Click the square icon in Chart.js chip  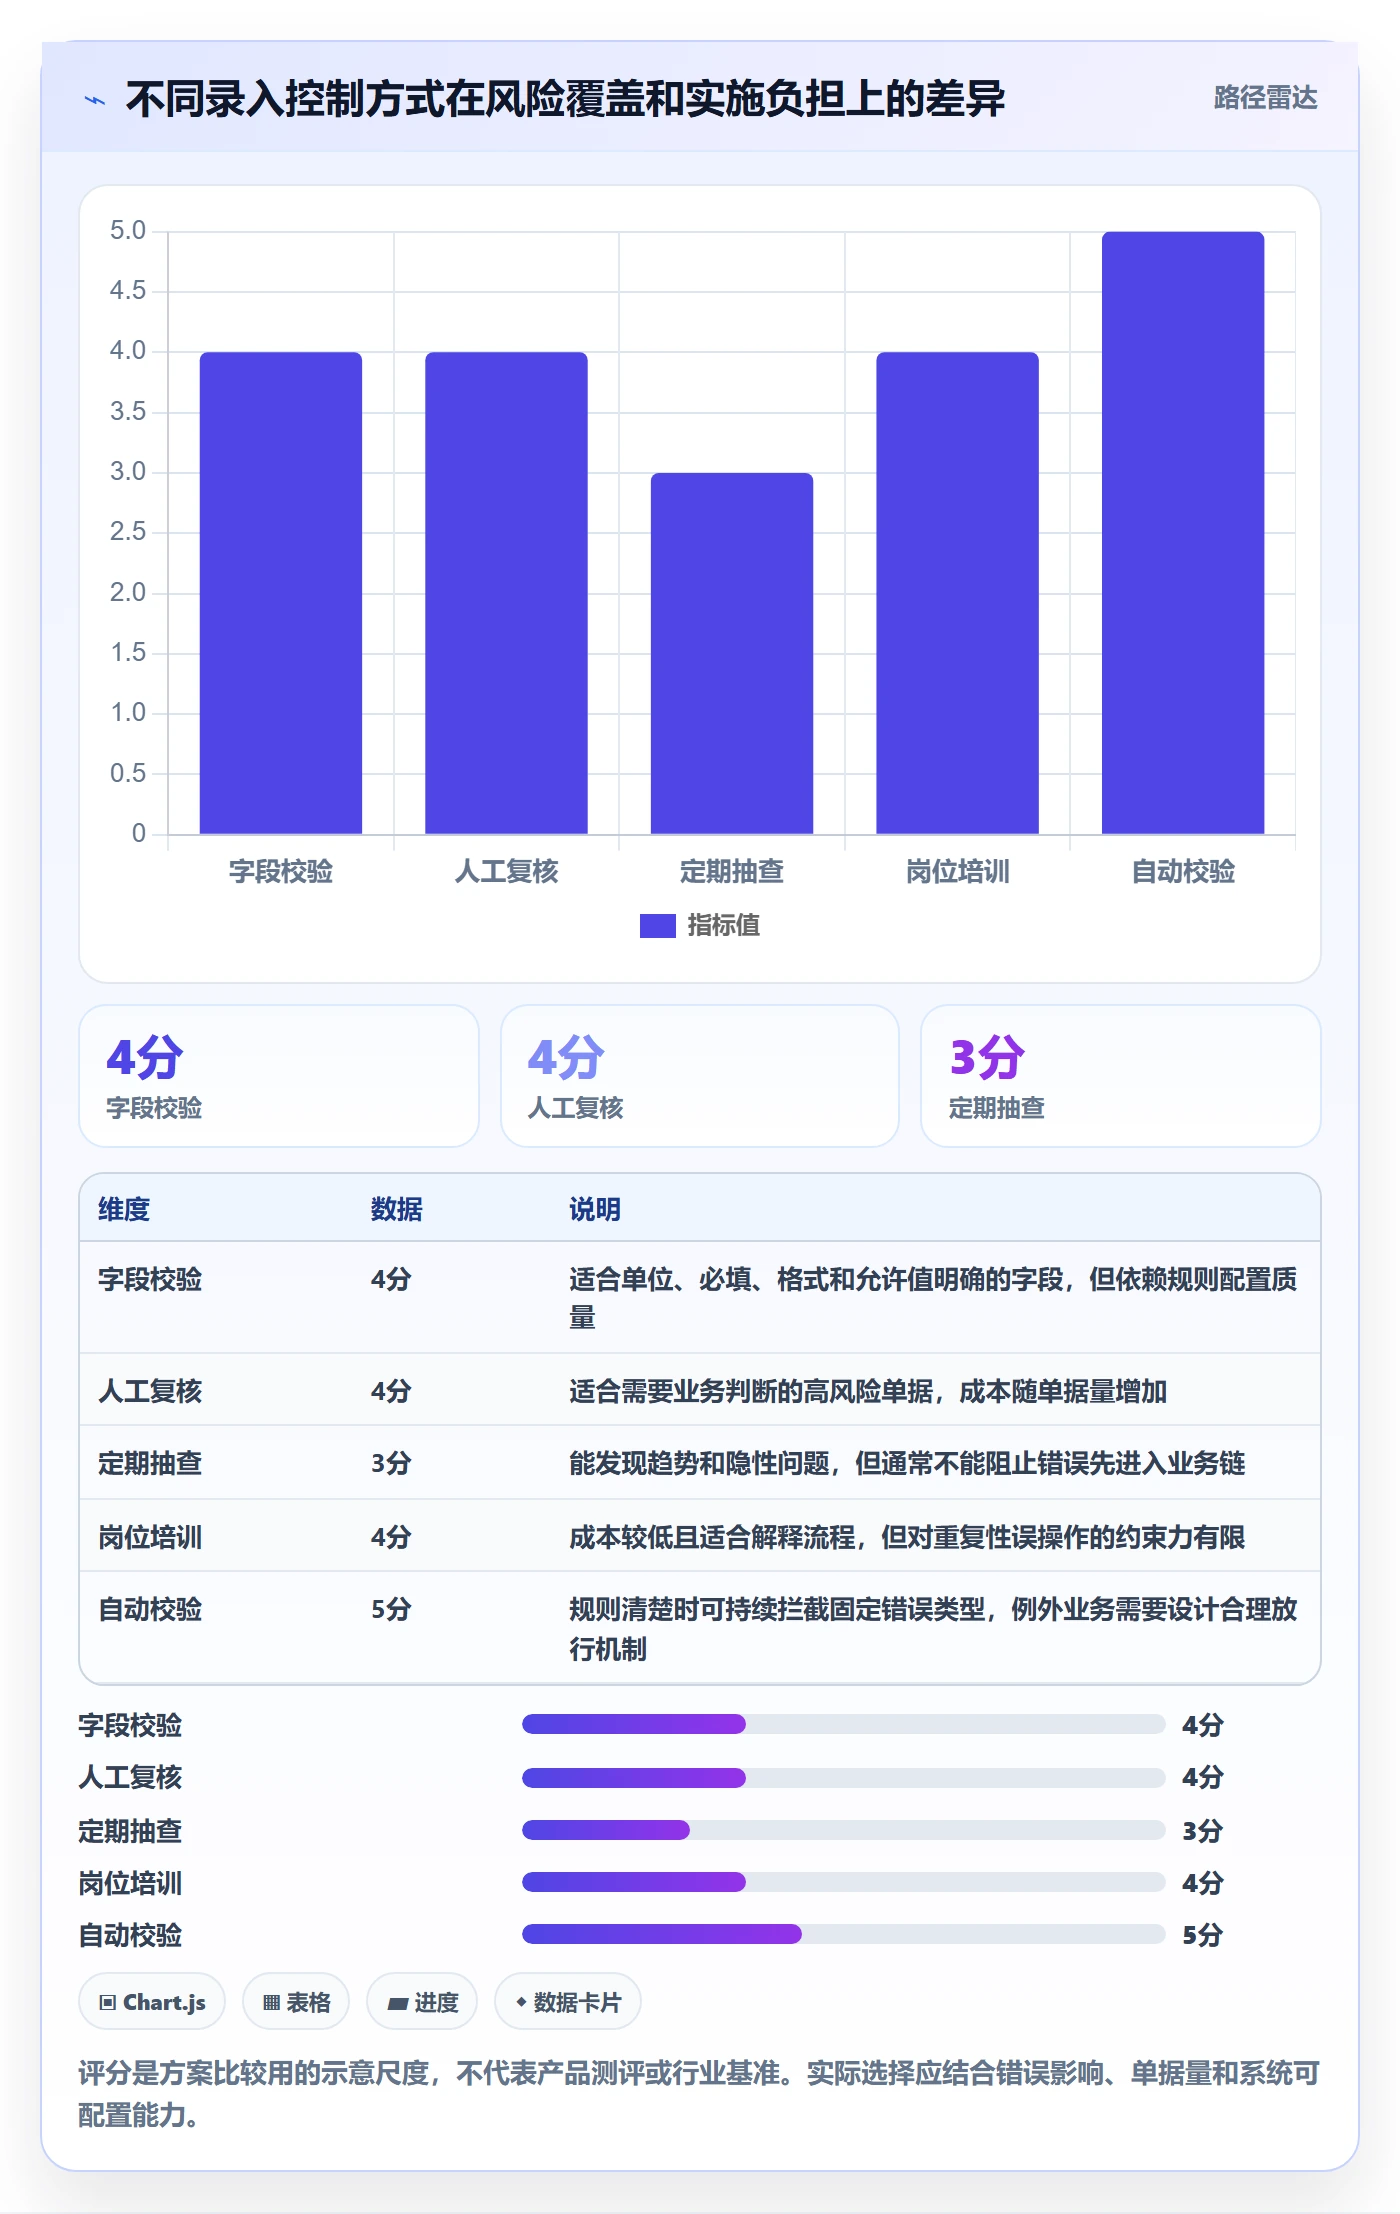click(107, 2003)
